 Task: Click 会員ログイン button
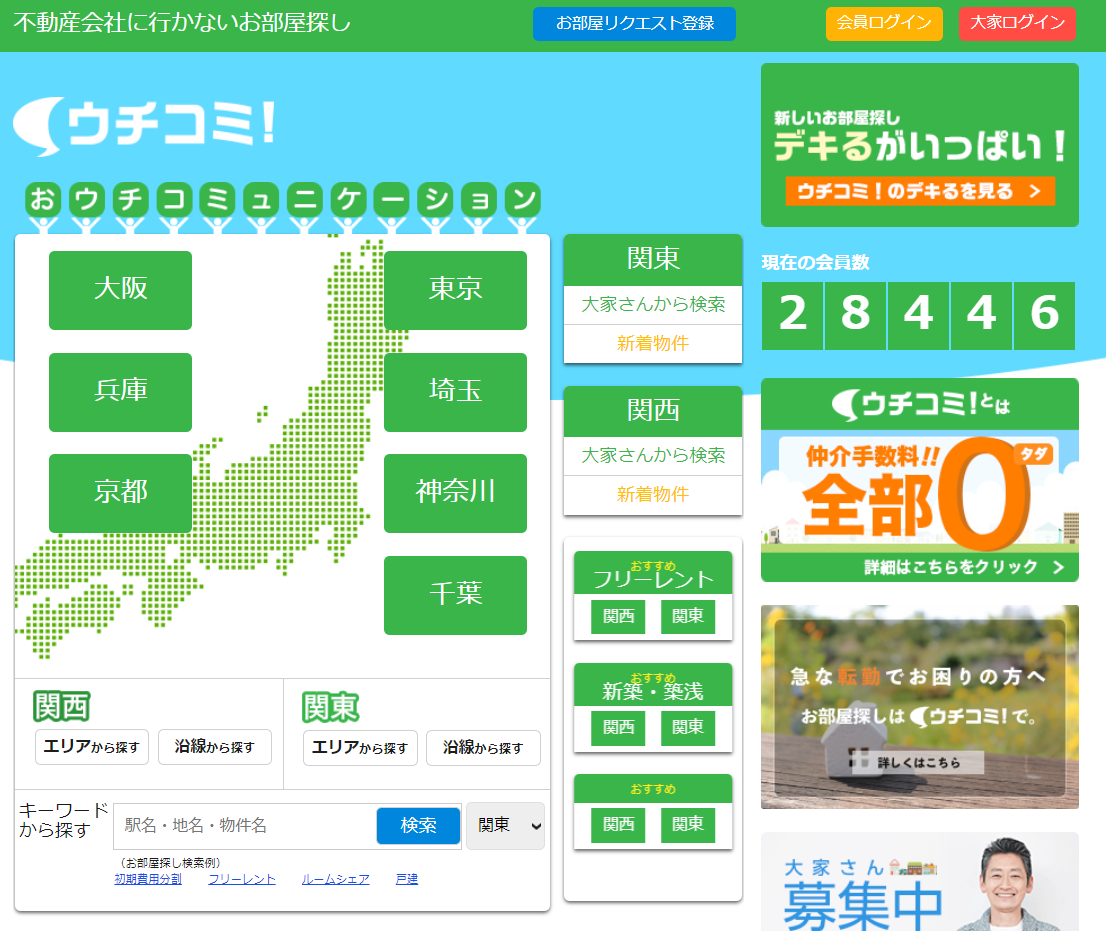[884, 23]
